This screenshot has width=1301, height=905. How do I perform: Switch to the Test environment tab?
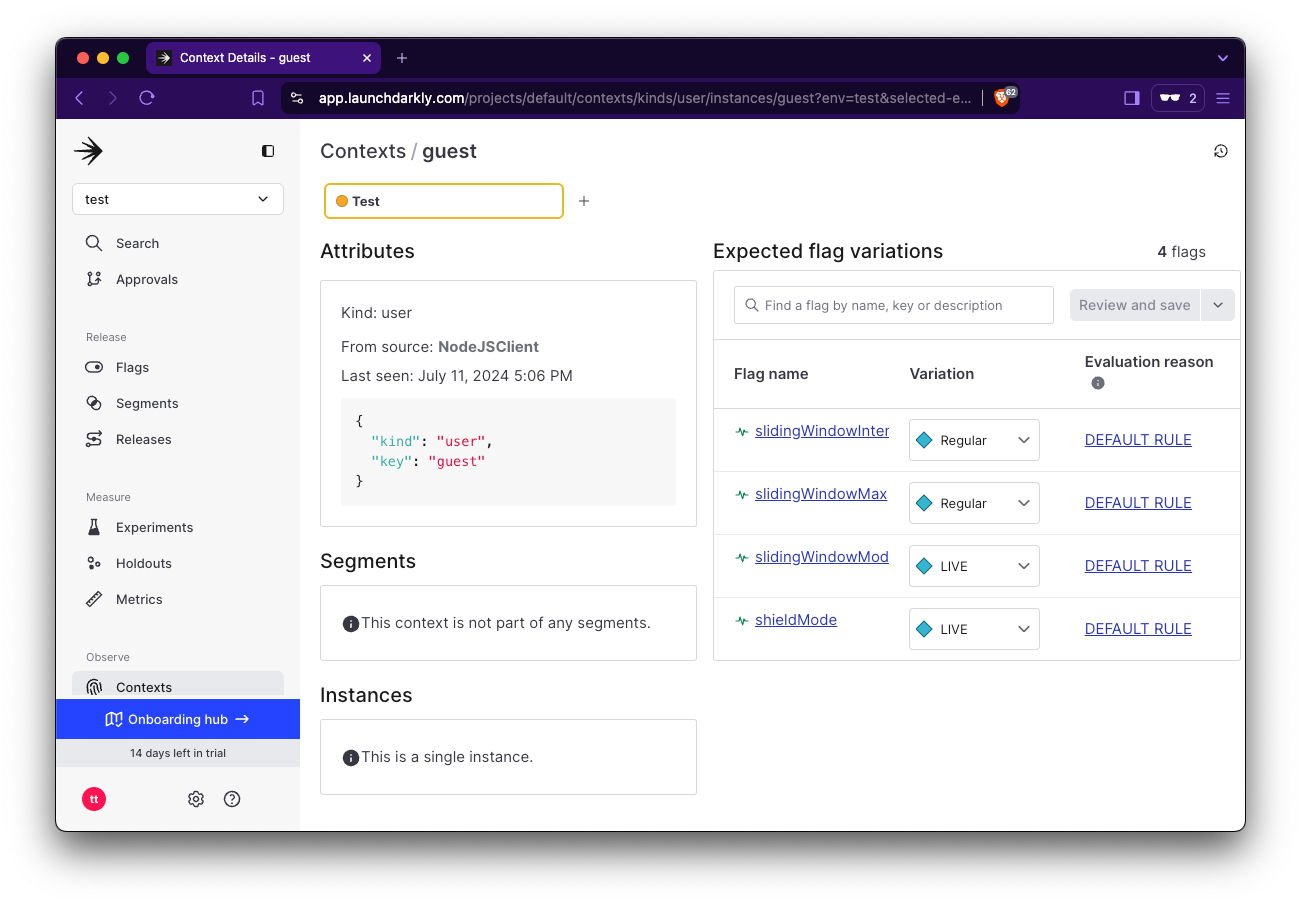pos(443,201)
